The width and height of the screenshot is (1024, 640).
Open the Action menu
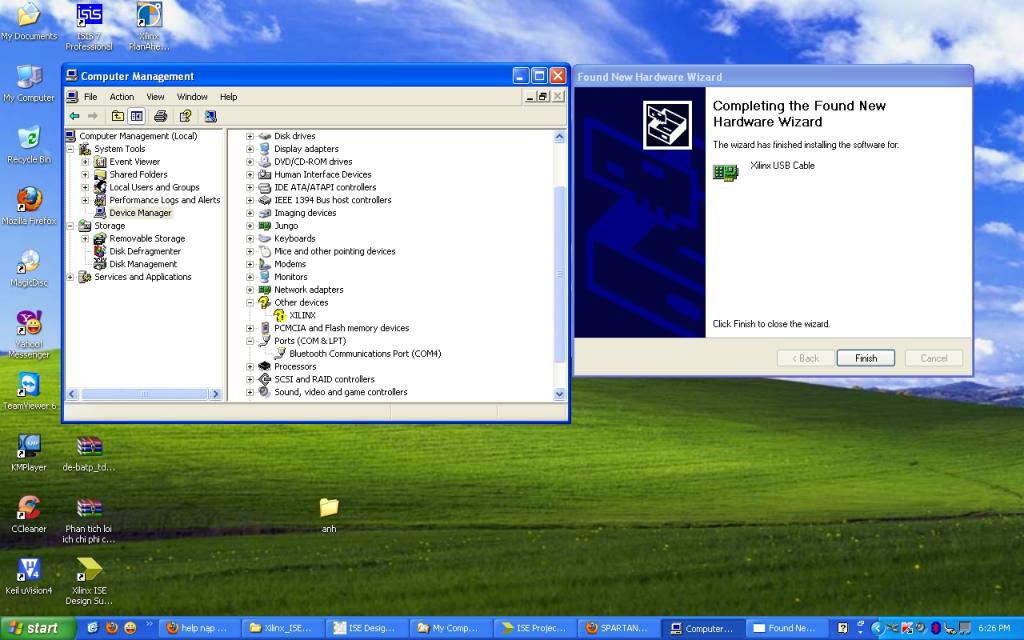coord(122,97)
